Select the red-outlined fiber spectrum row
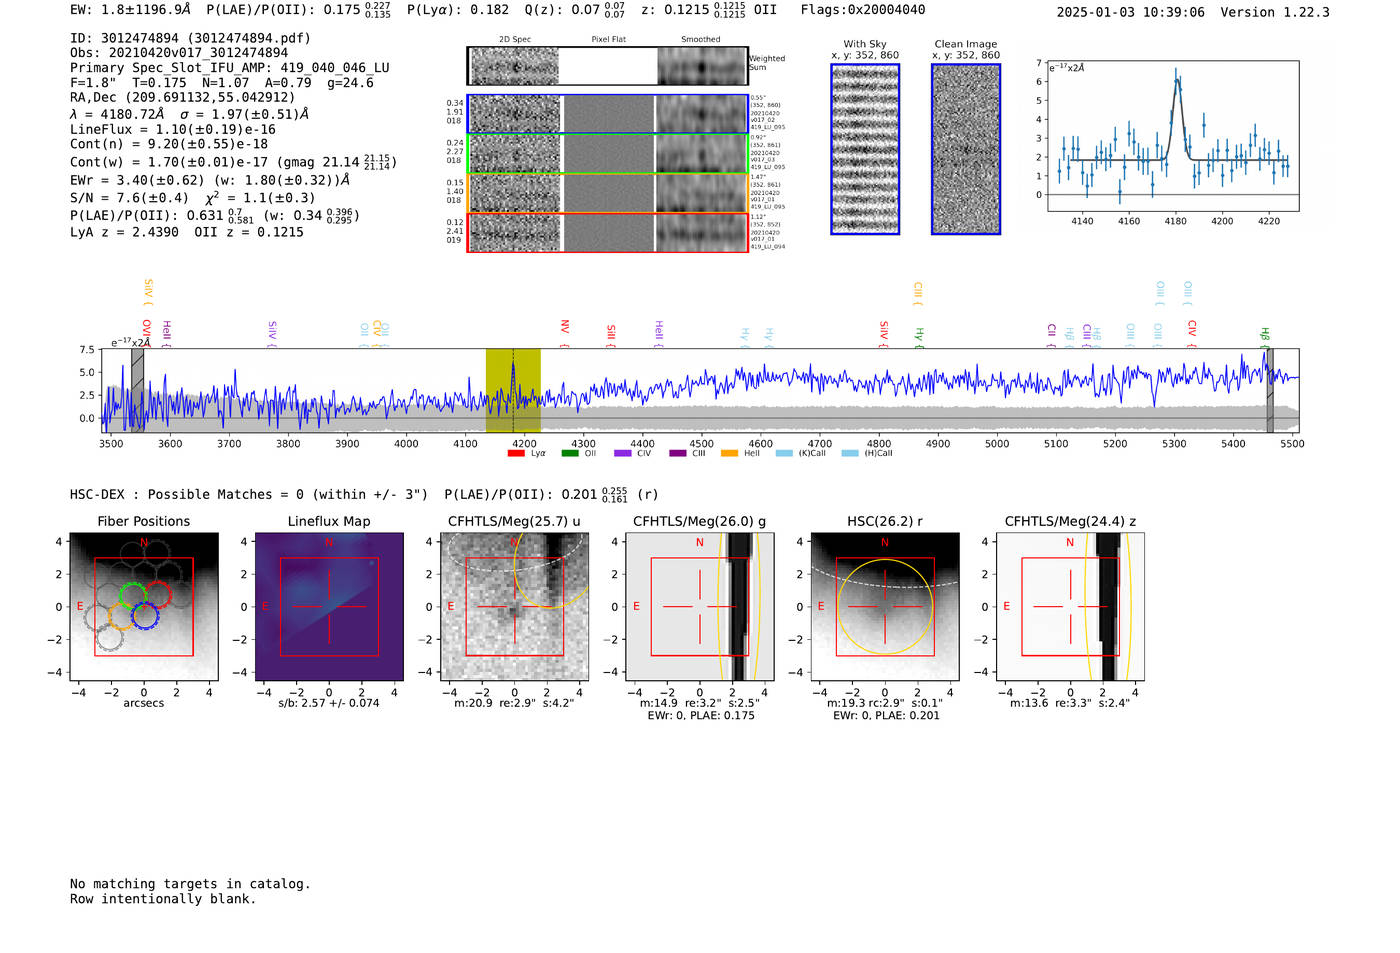1400x953 pixels. click(x=608, y=232)
